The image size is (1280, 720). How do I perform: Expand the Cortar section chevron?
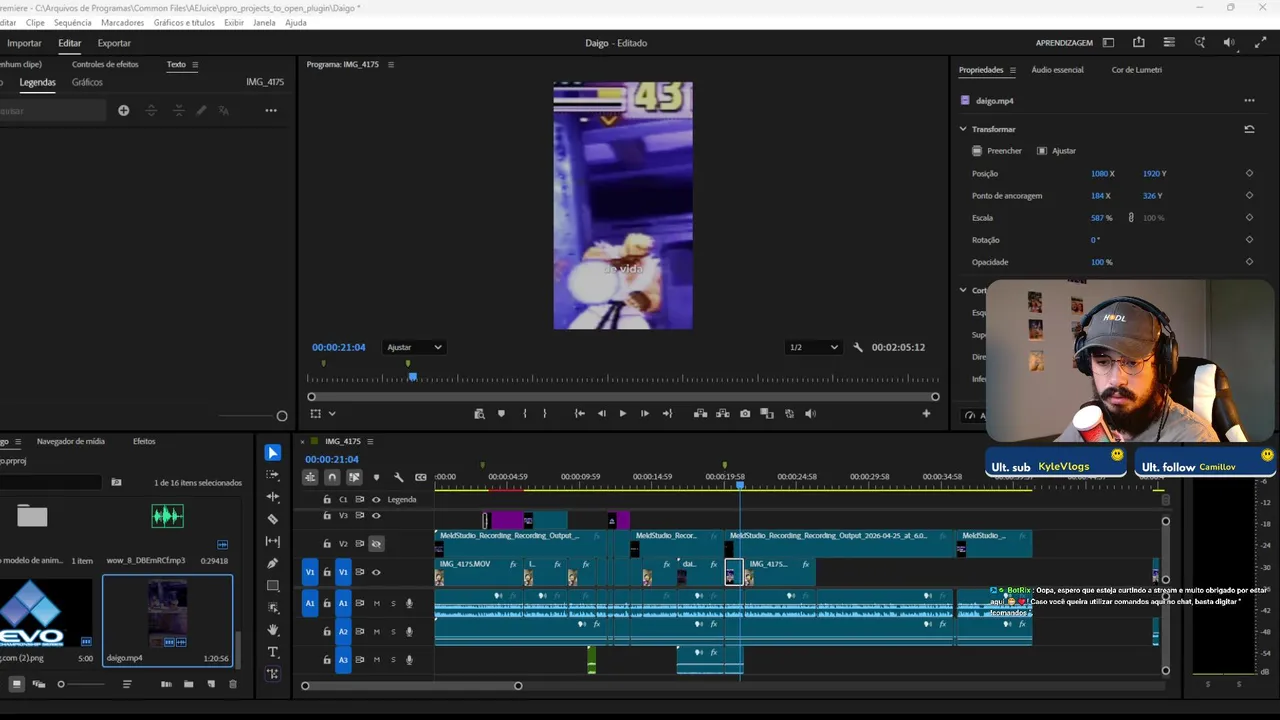[x=963, y=290]
